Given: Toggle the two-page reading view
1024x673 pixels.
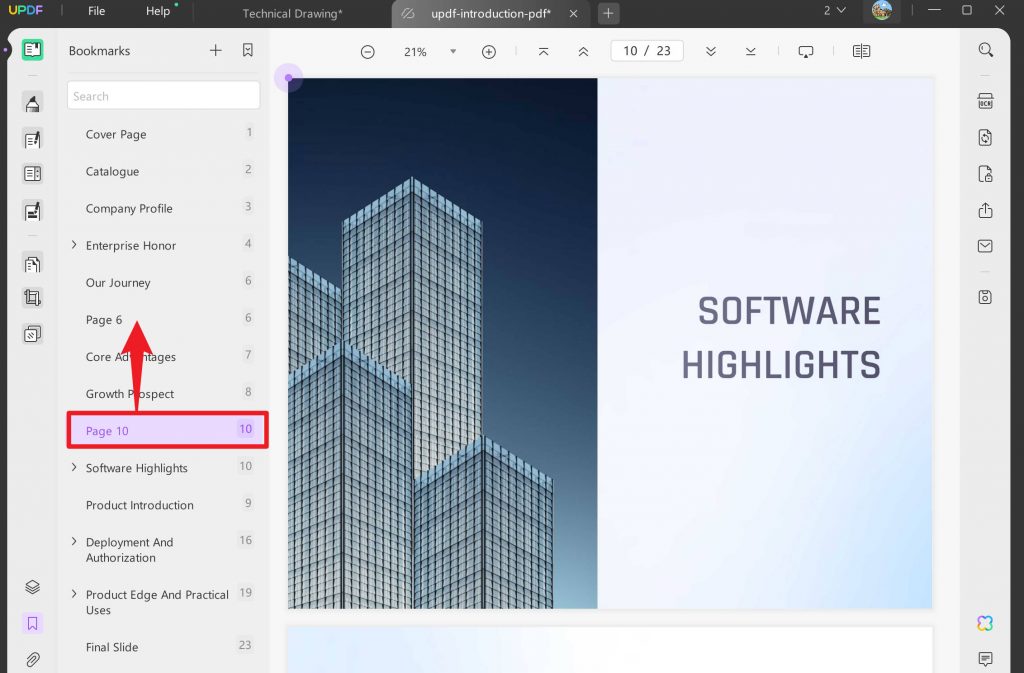Looking at the screenshot, I should point(861,52).
